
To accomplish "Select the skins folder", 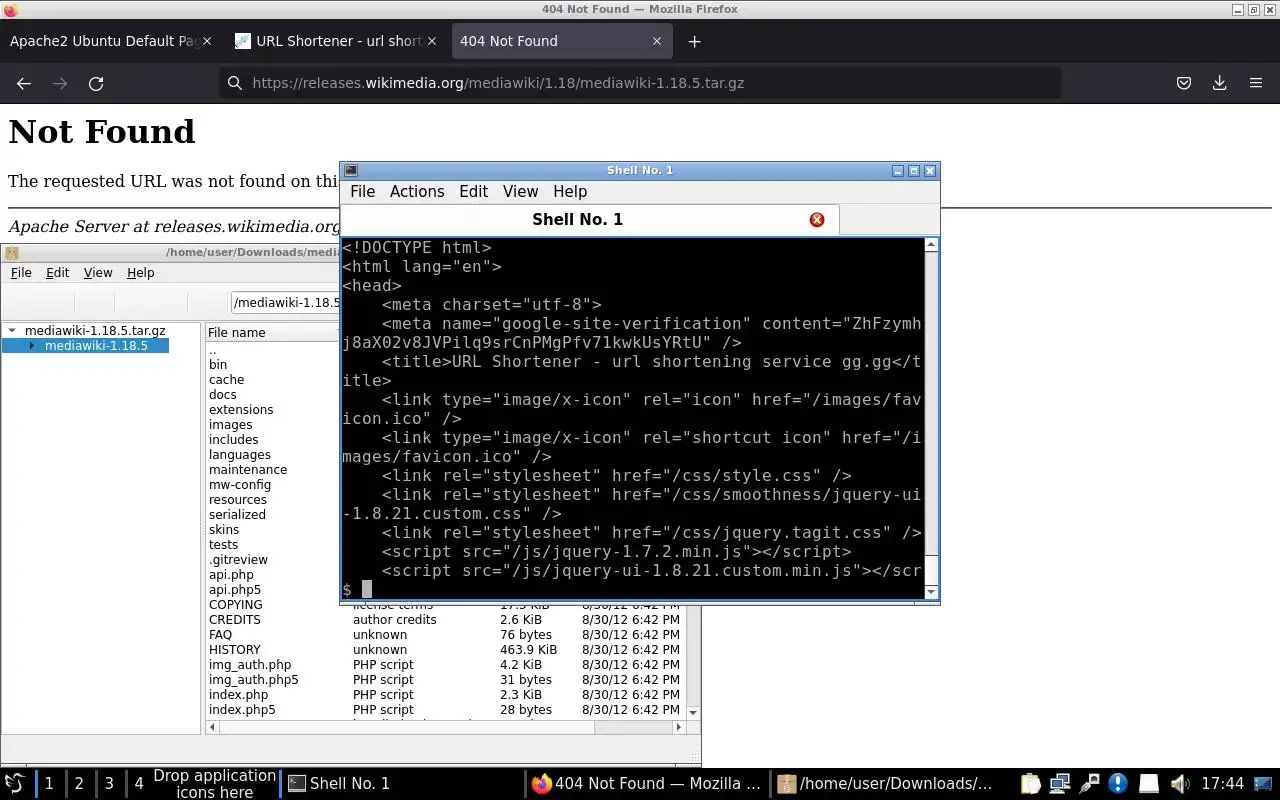I will click(x=224, y=530).
